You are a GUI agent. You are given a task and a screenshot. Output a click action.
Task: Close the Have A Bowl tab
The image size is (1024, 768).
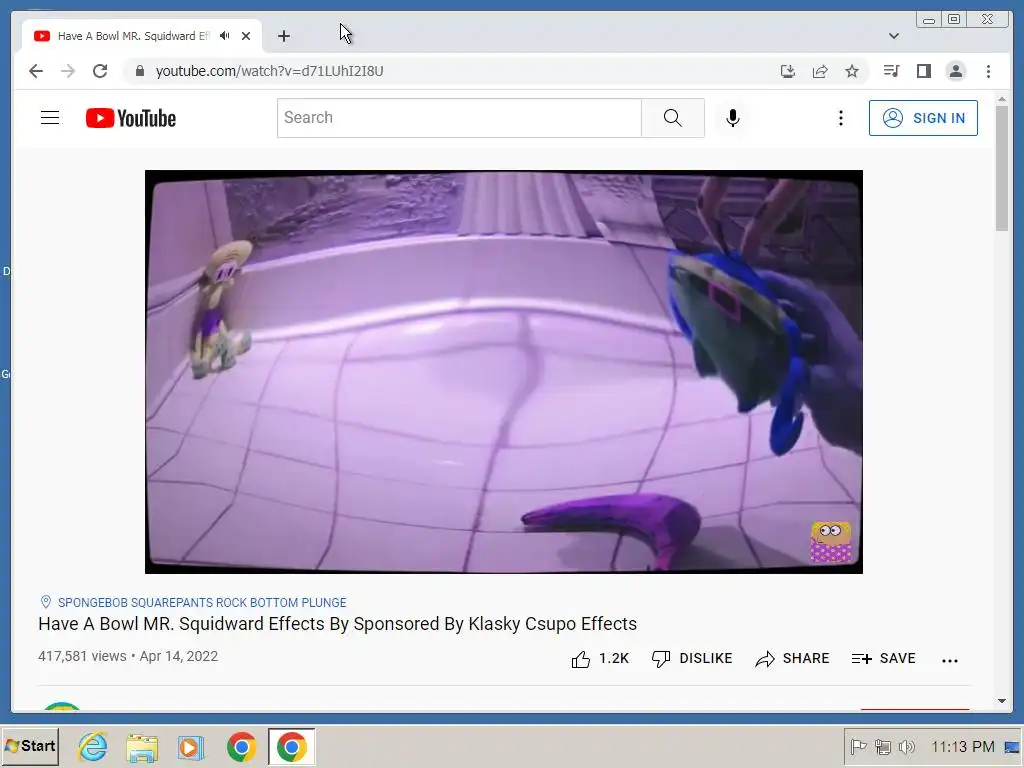click(x=246, y=36)
